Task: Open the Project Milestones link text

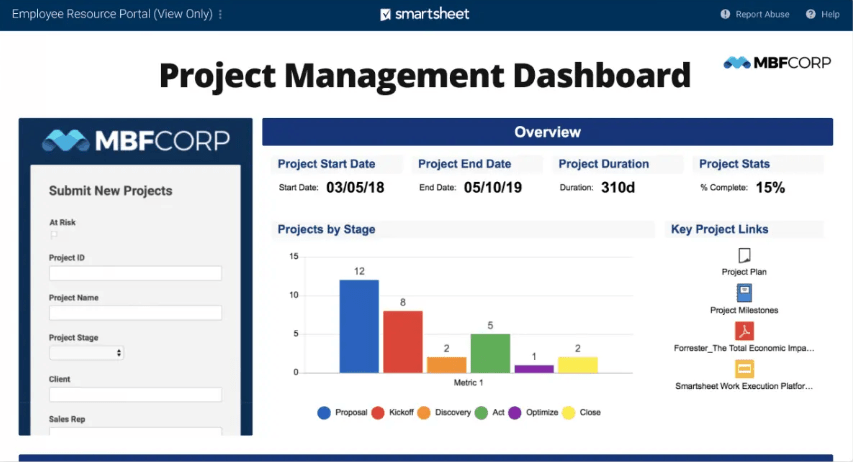Action: (x=744, y=310)
